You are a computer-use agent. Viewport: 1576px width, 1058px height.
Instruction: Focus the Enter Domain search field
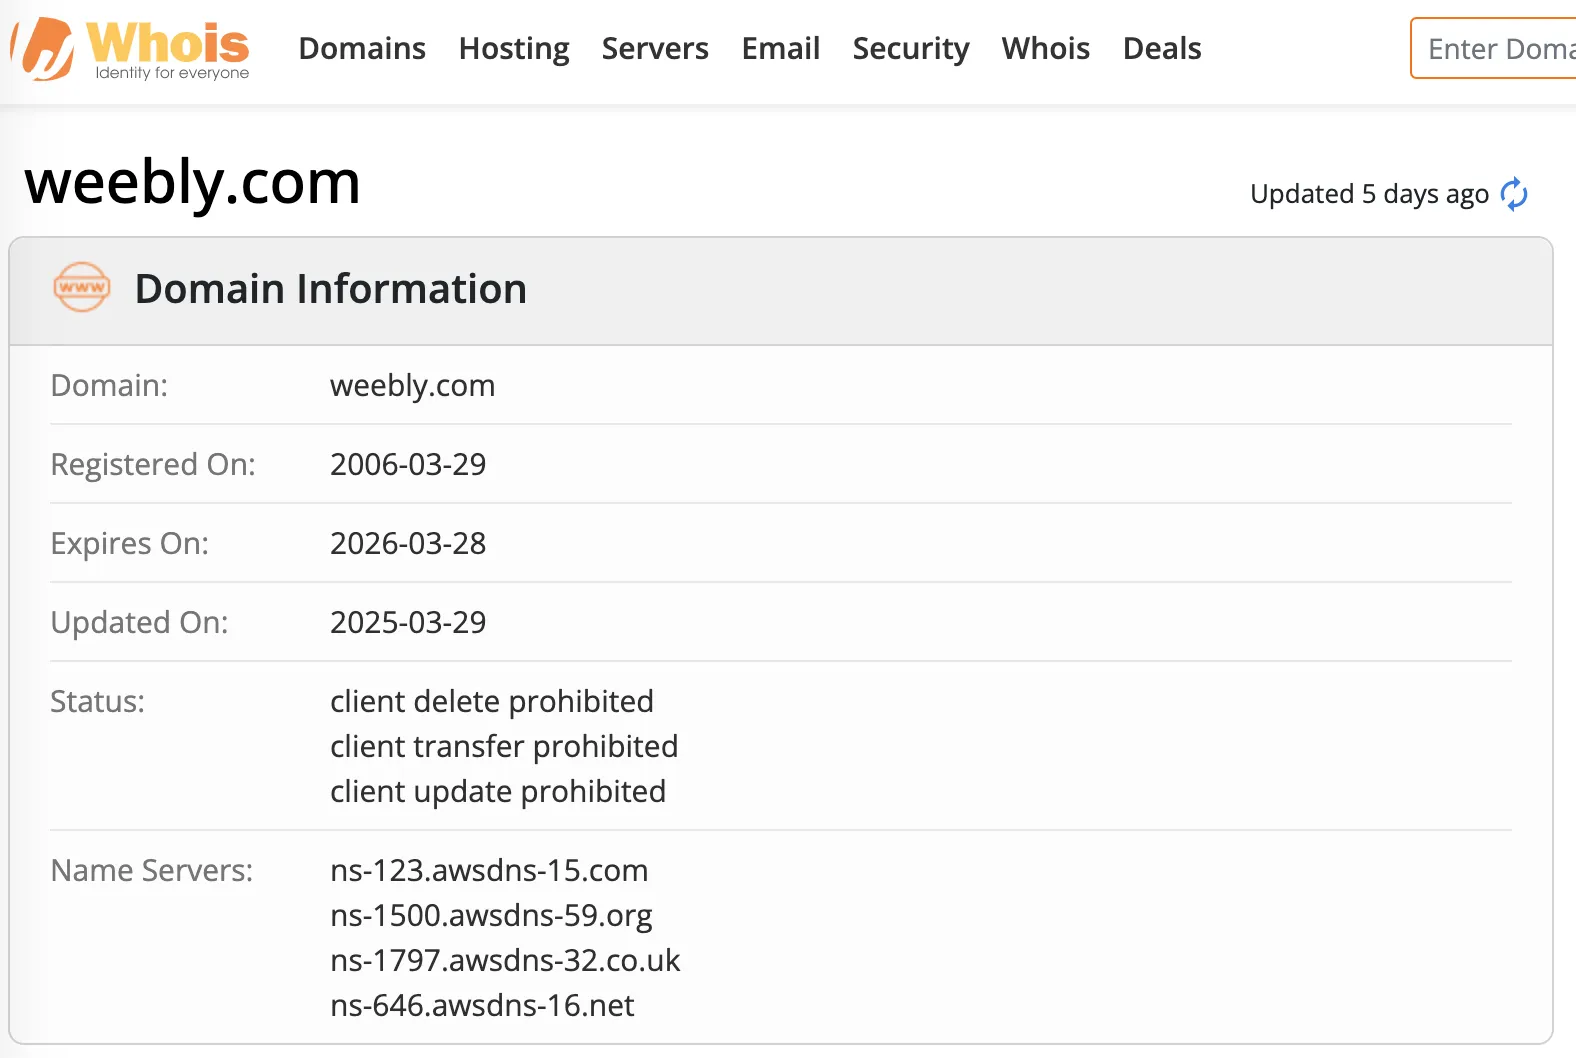(1494, 48)
